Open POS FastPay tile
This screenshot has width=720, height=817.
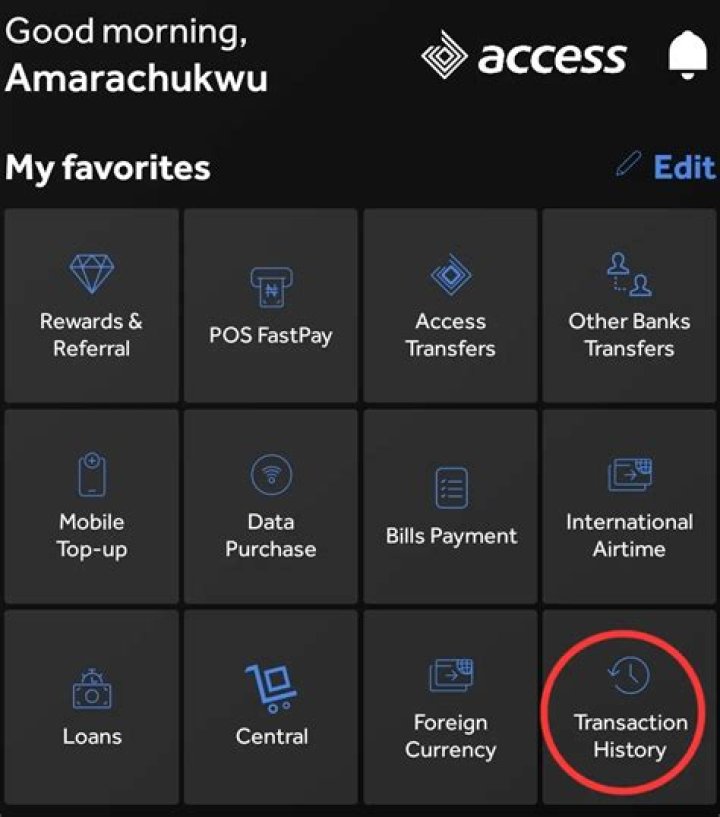[x=271, y=305]
